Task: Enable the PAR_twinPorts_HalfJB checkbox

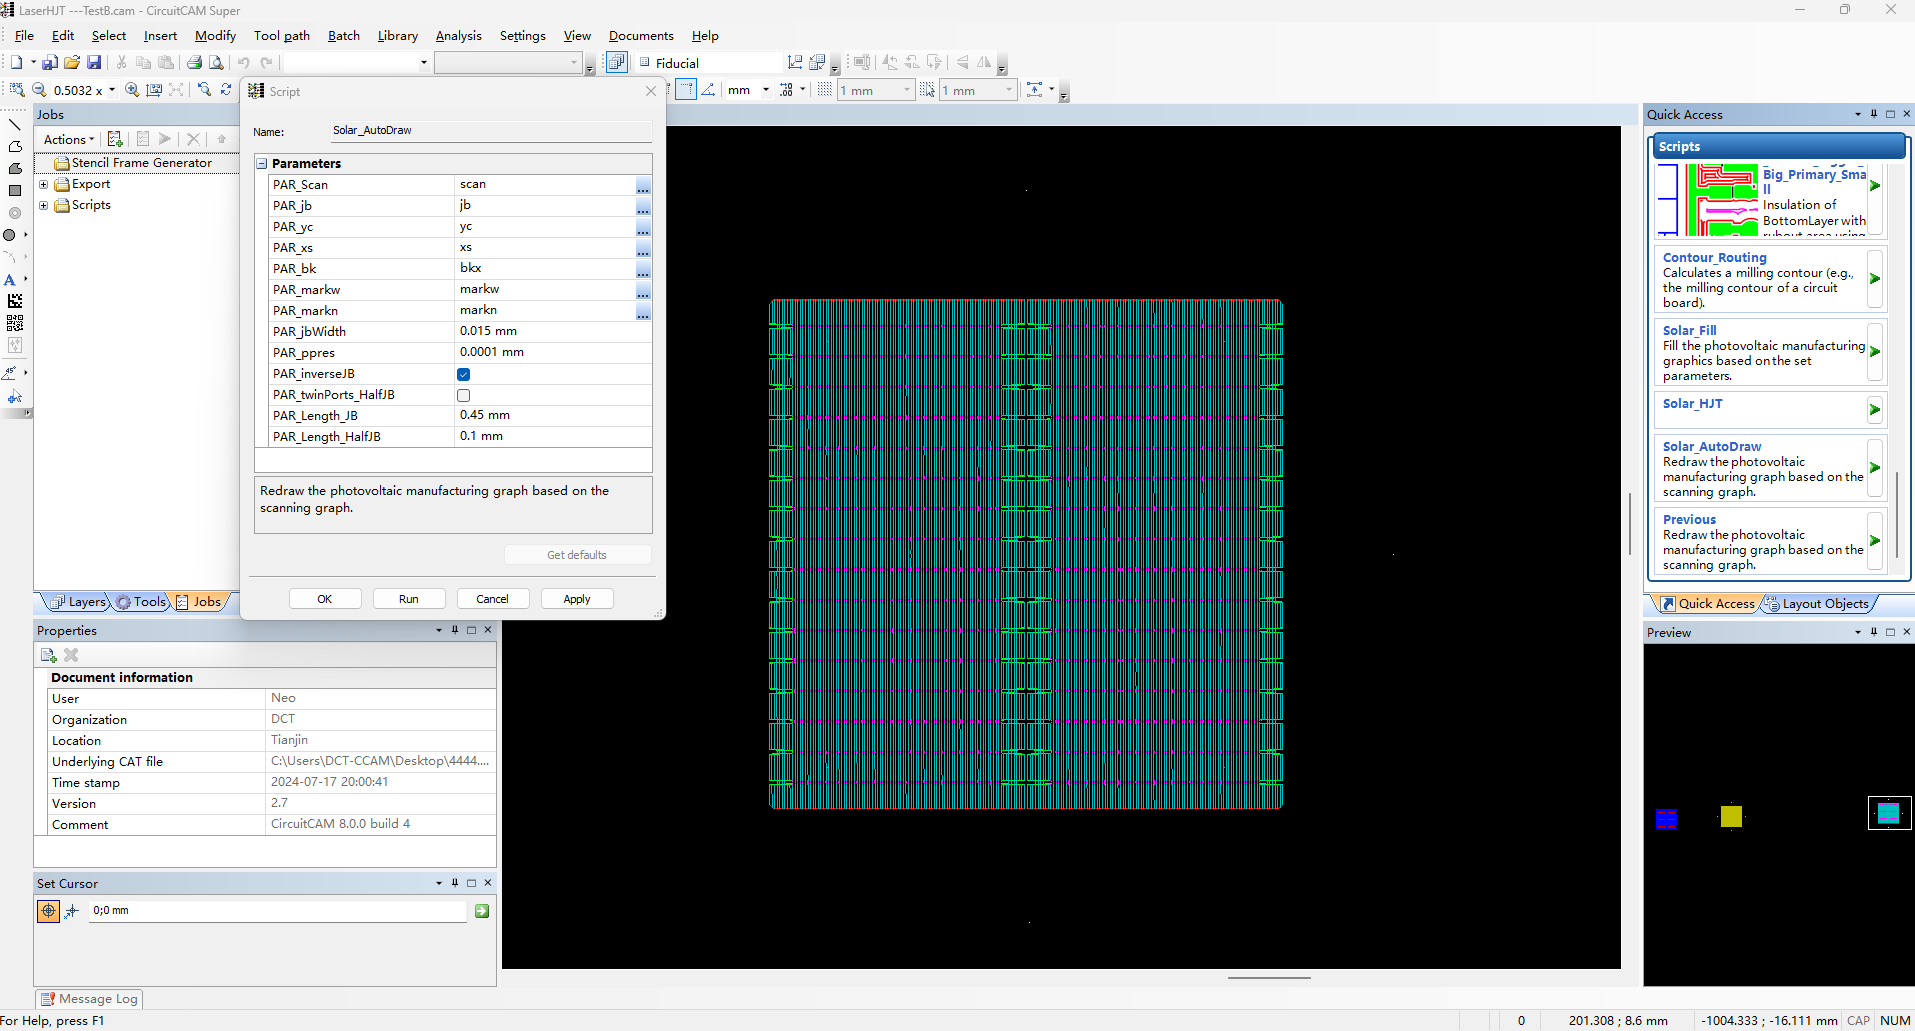Action: [x=464, y=395]
